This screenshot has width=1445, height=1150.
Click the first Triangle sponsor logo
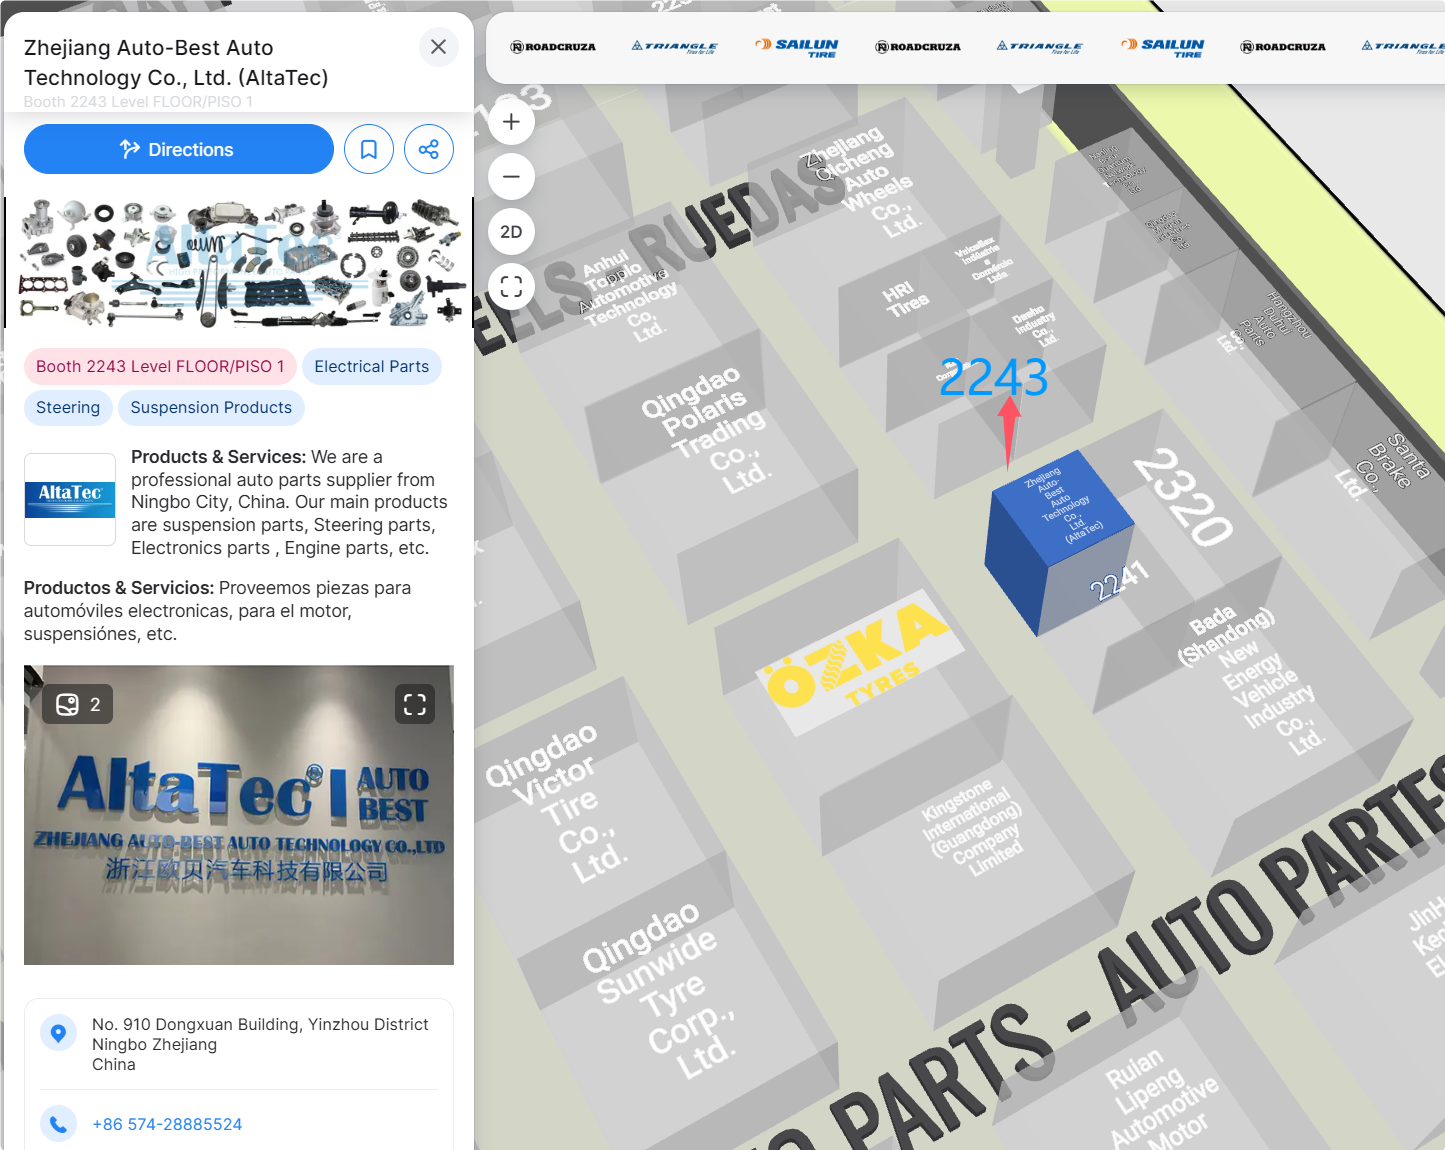(675, 47)
